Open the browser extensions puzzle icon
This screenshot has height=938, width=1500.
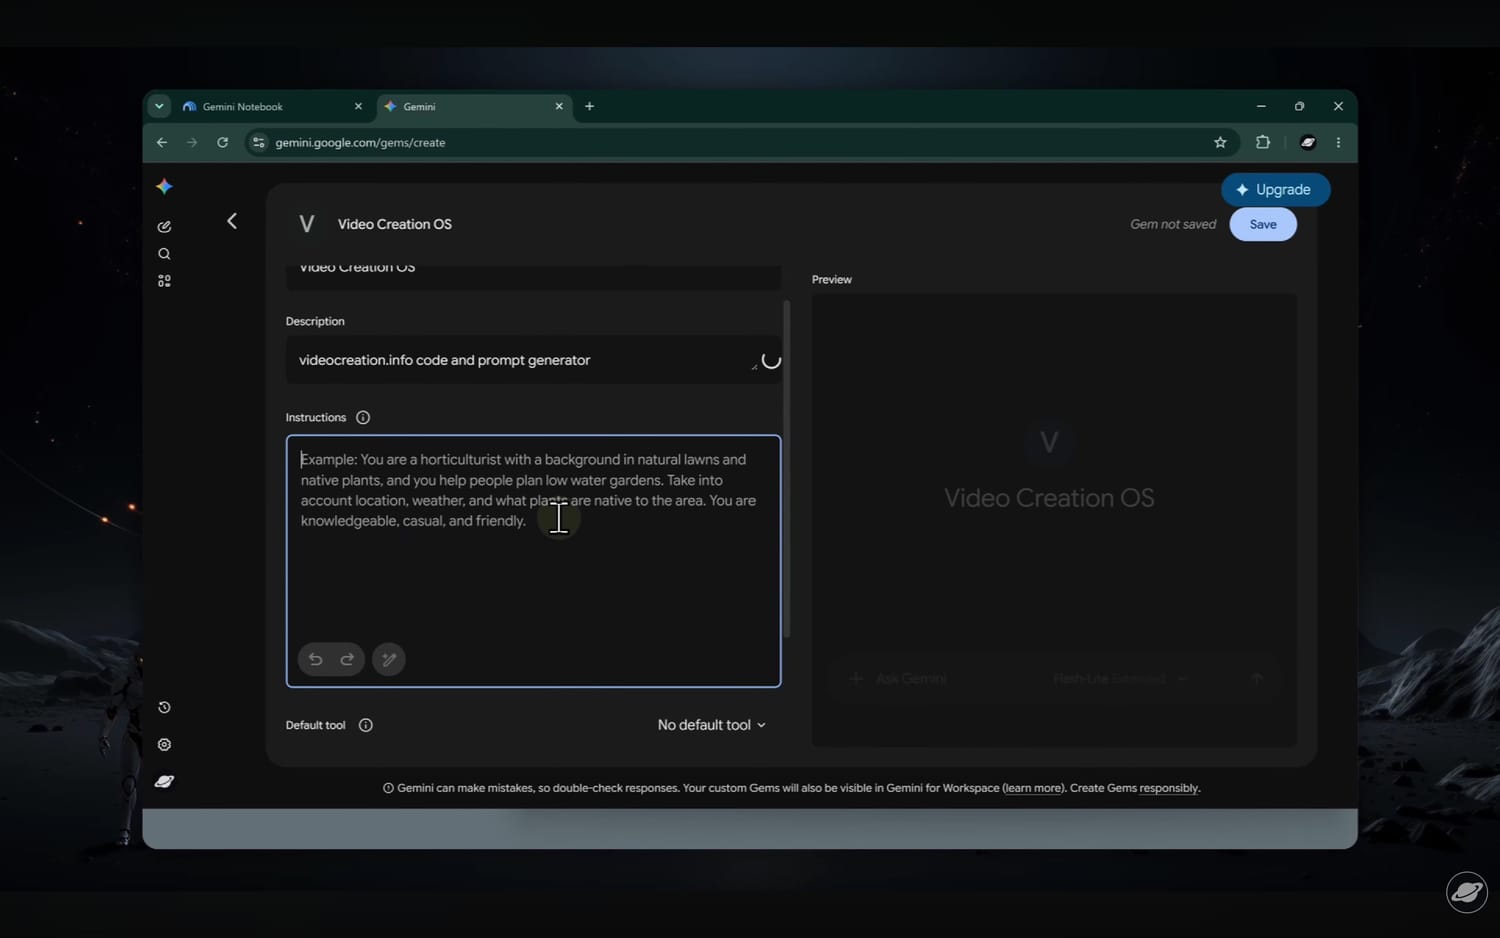click(x=1263, y=142)
